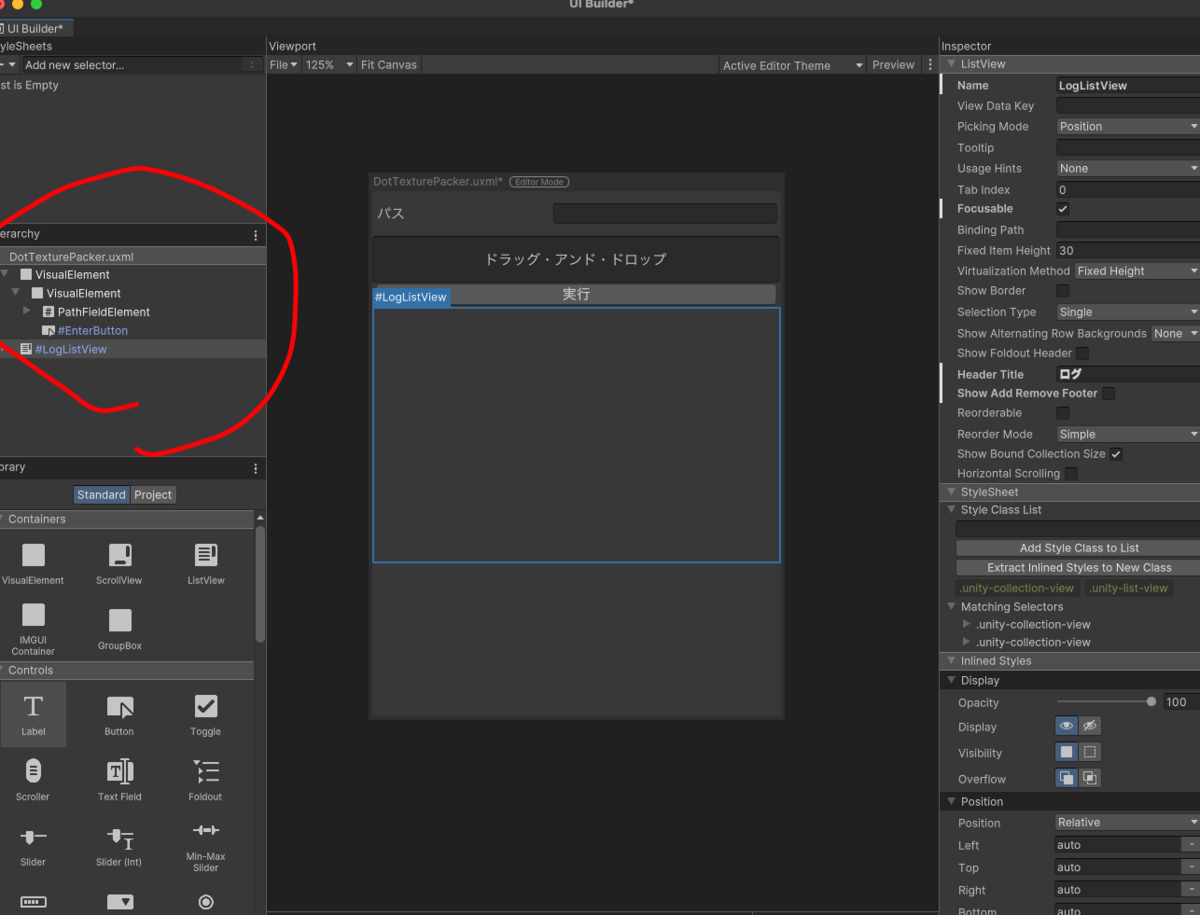This screenshot has width=1200, height=915.
Task: Click the .unity-list-view class pill
Action: tap(1128, 588)
